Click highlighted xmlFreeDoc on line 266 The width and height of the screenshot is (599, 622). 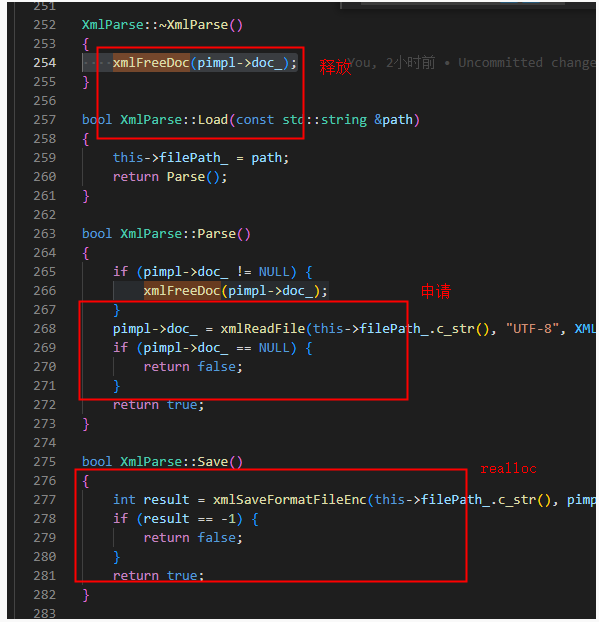(182, 291)
